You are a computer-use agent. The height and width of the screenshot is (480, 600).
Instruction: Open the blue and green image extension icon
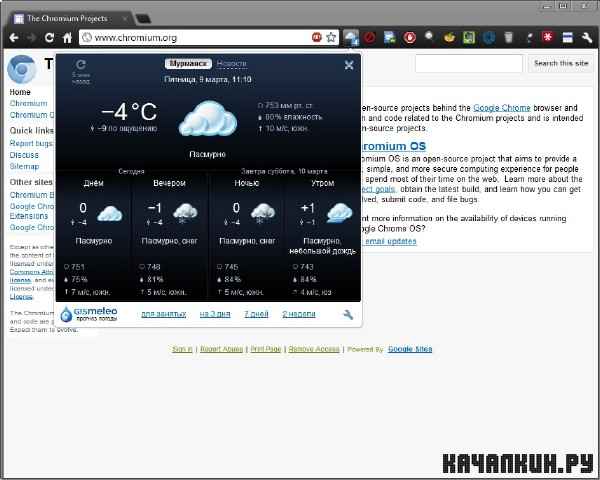coord(390,38)
